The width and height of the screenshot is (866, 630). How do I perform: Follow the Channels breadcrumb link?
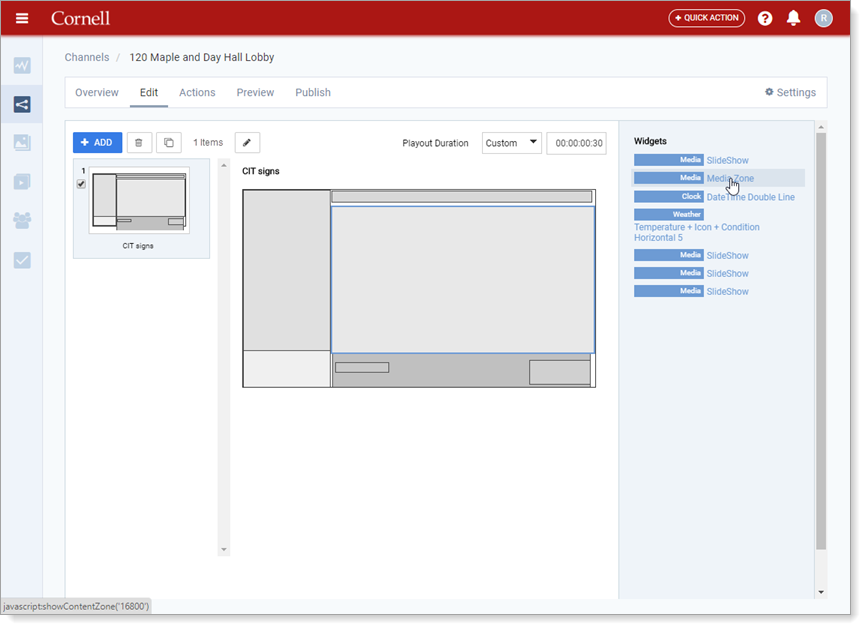(87, 57)
